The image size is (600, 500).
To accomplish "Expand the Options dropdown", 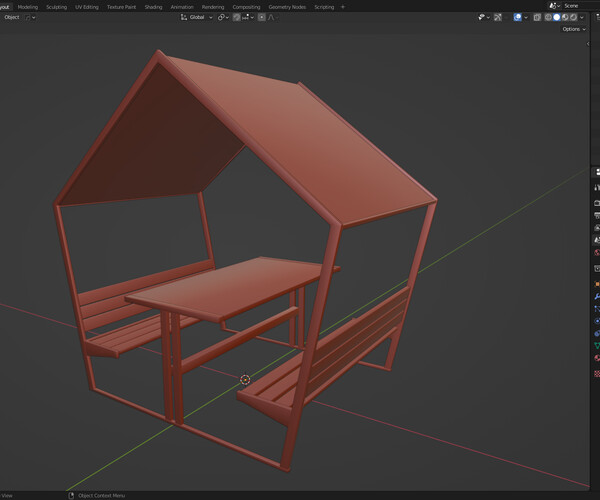I will (x=574, y=29).
